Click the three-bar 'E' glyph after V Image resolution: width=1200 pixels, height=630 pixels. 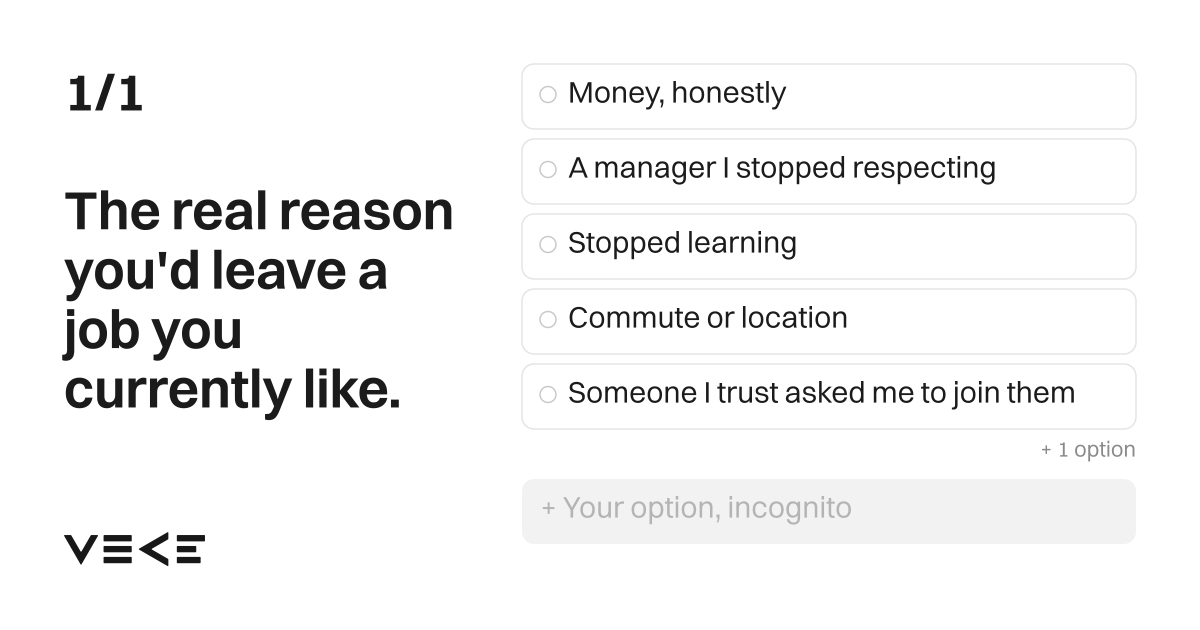(x=117, y=549)
